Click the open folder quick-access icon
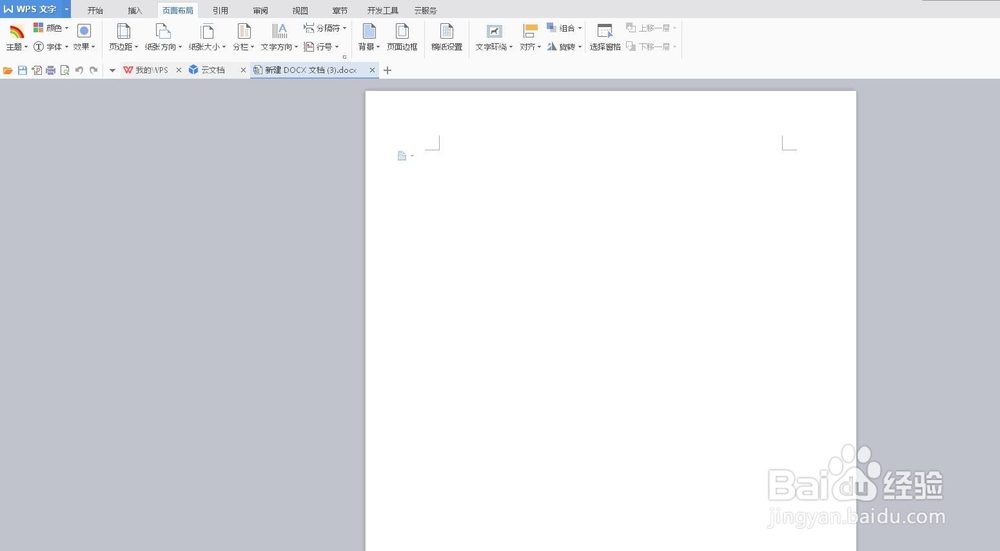The width and height of the screenshot is (1000, 551). click(8, 70)
